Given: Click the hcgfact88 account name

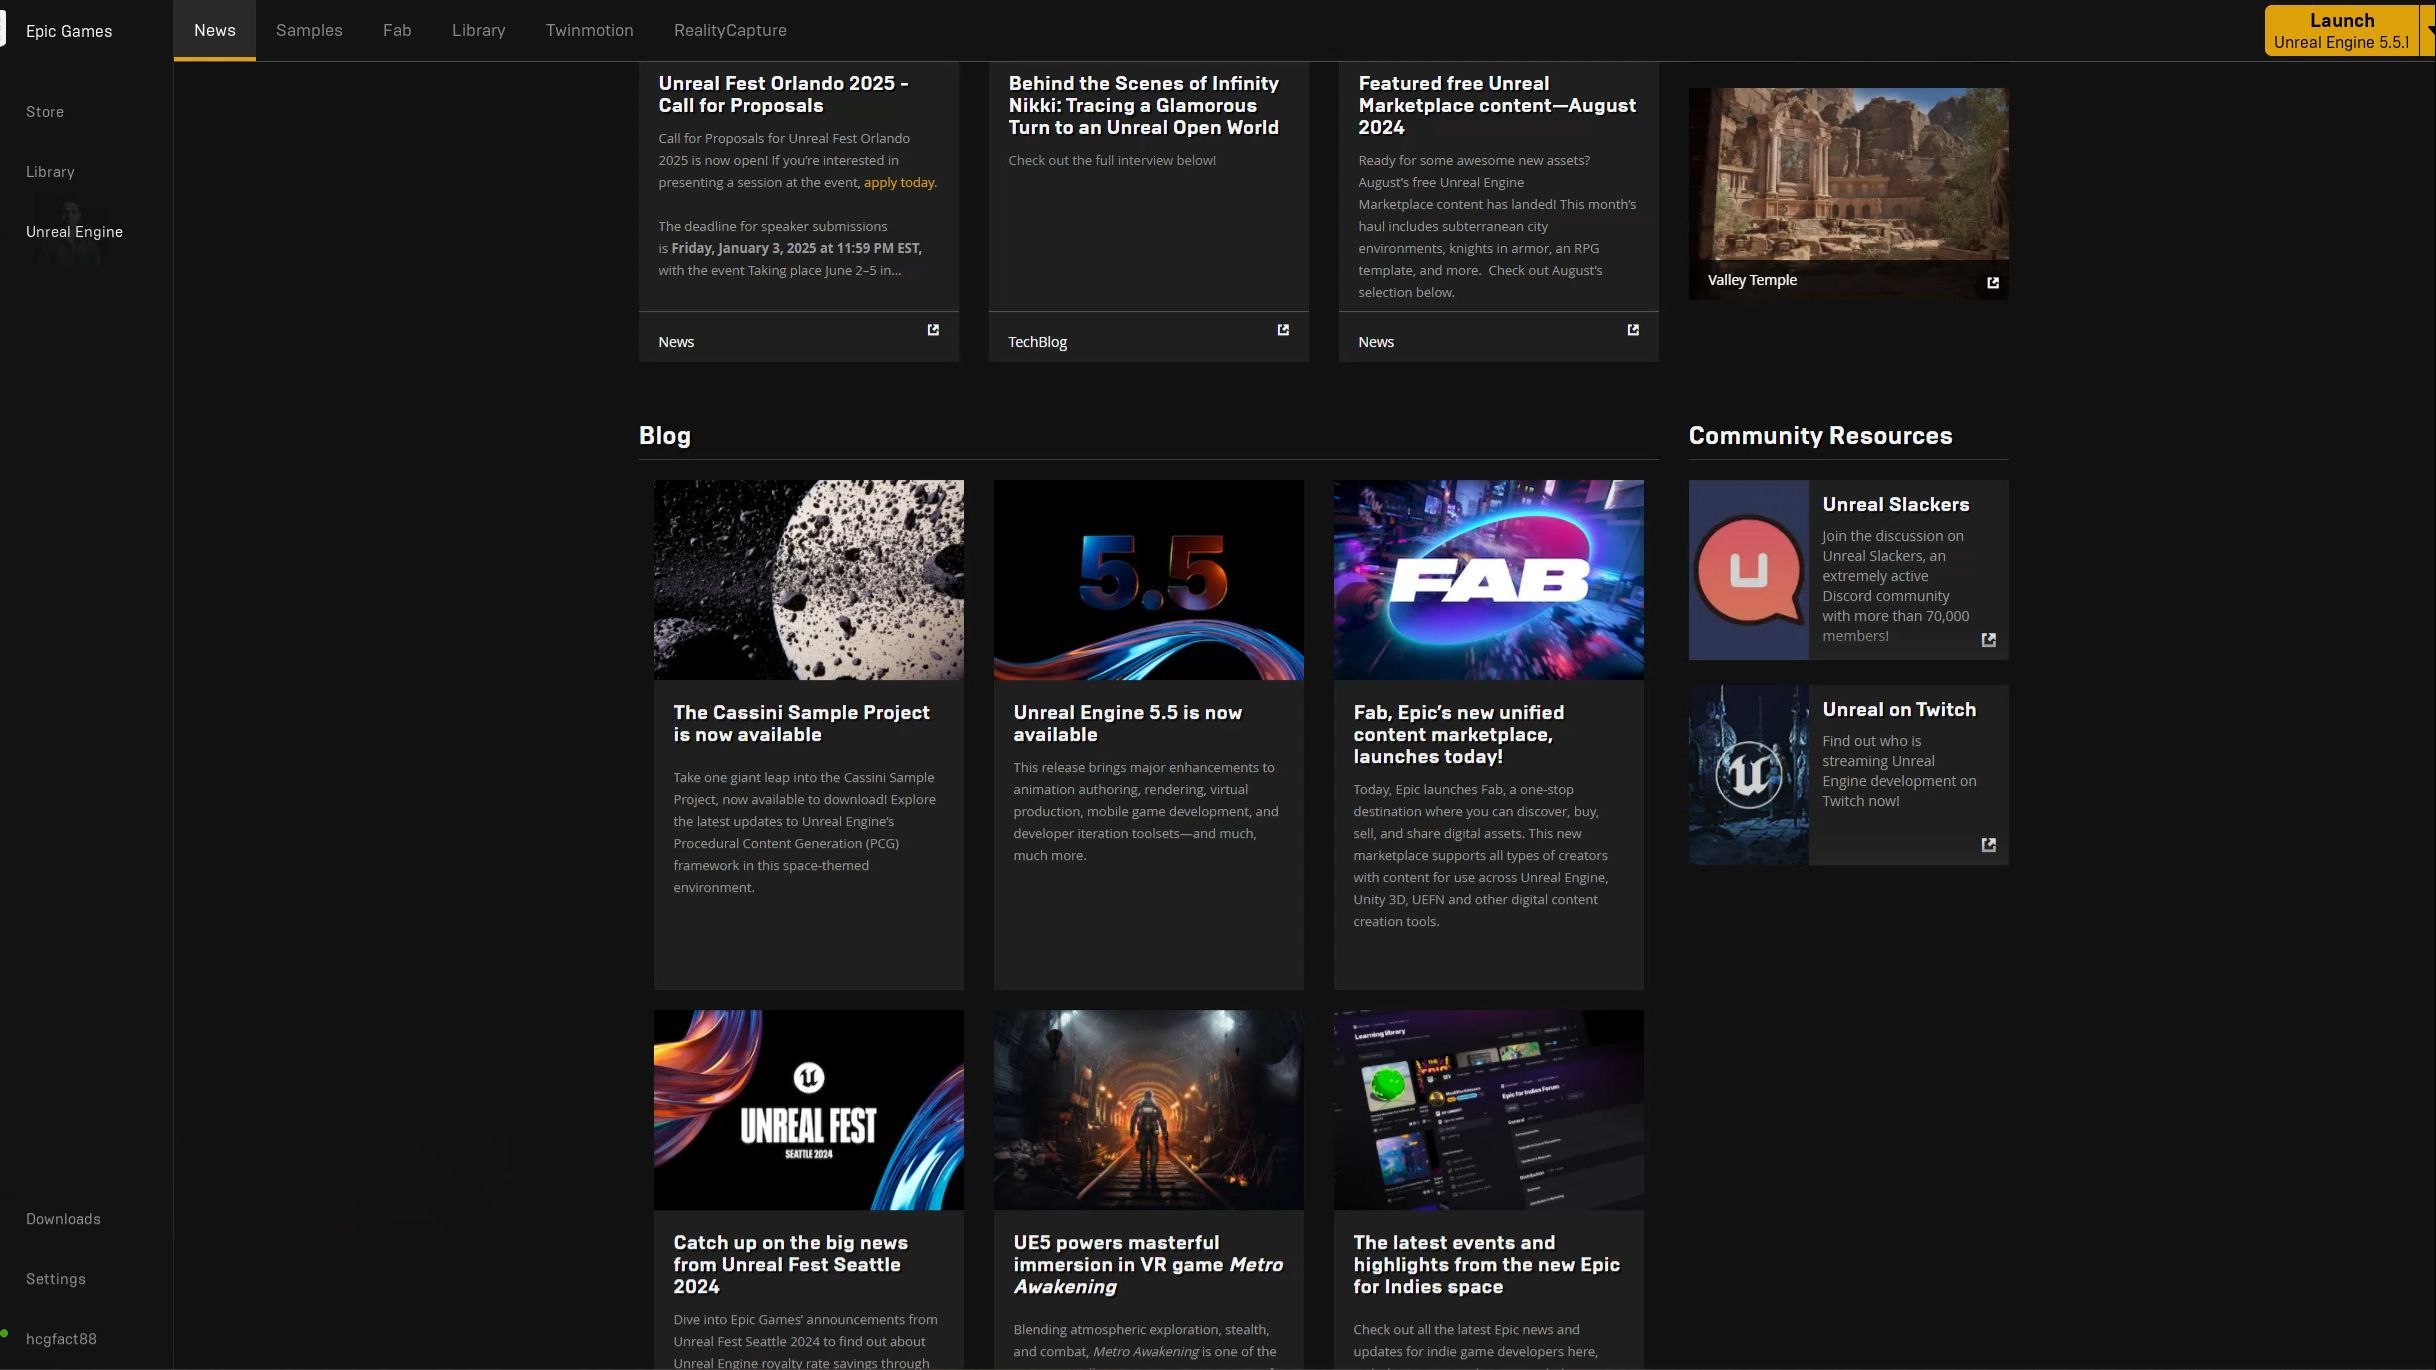Looking at the screenshot, I should [61, 1339].
